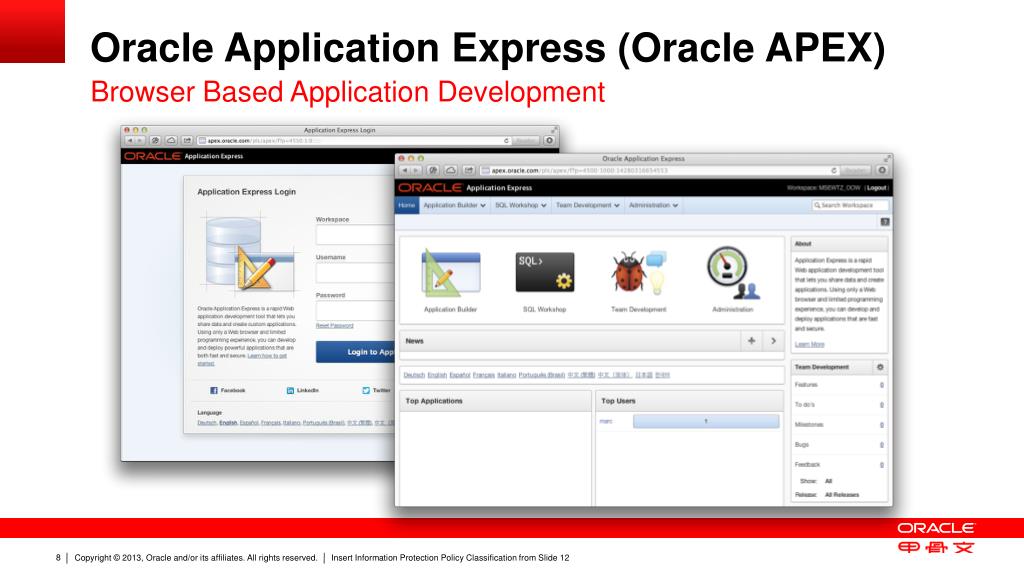Click Share icon in front browser toolbar

469,170
